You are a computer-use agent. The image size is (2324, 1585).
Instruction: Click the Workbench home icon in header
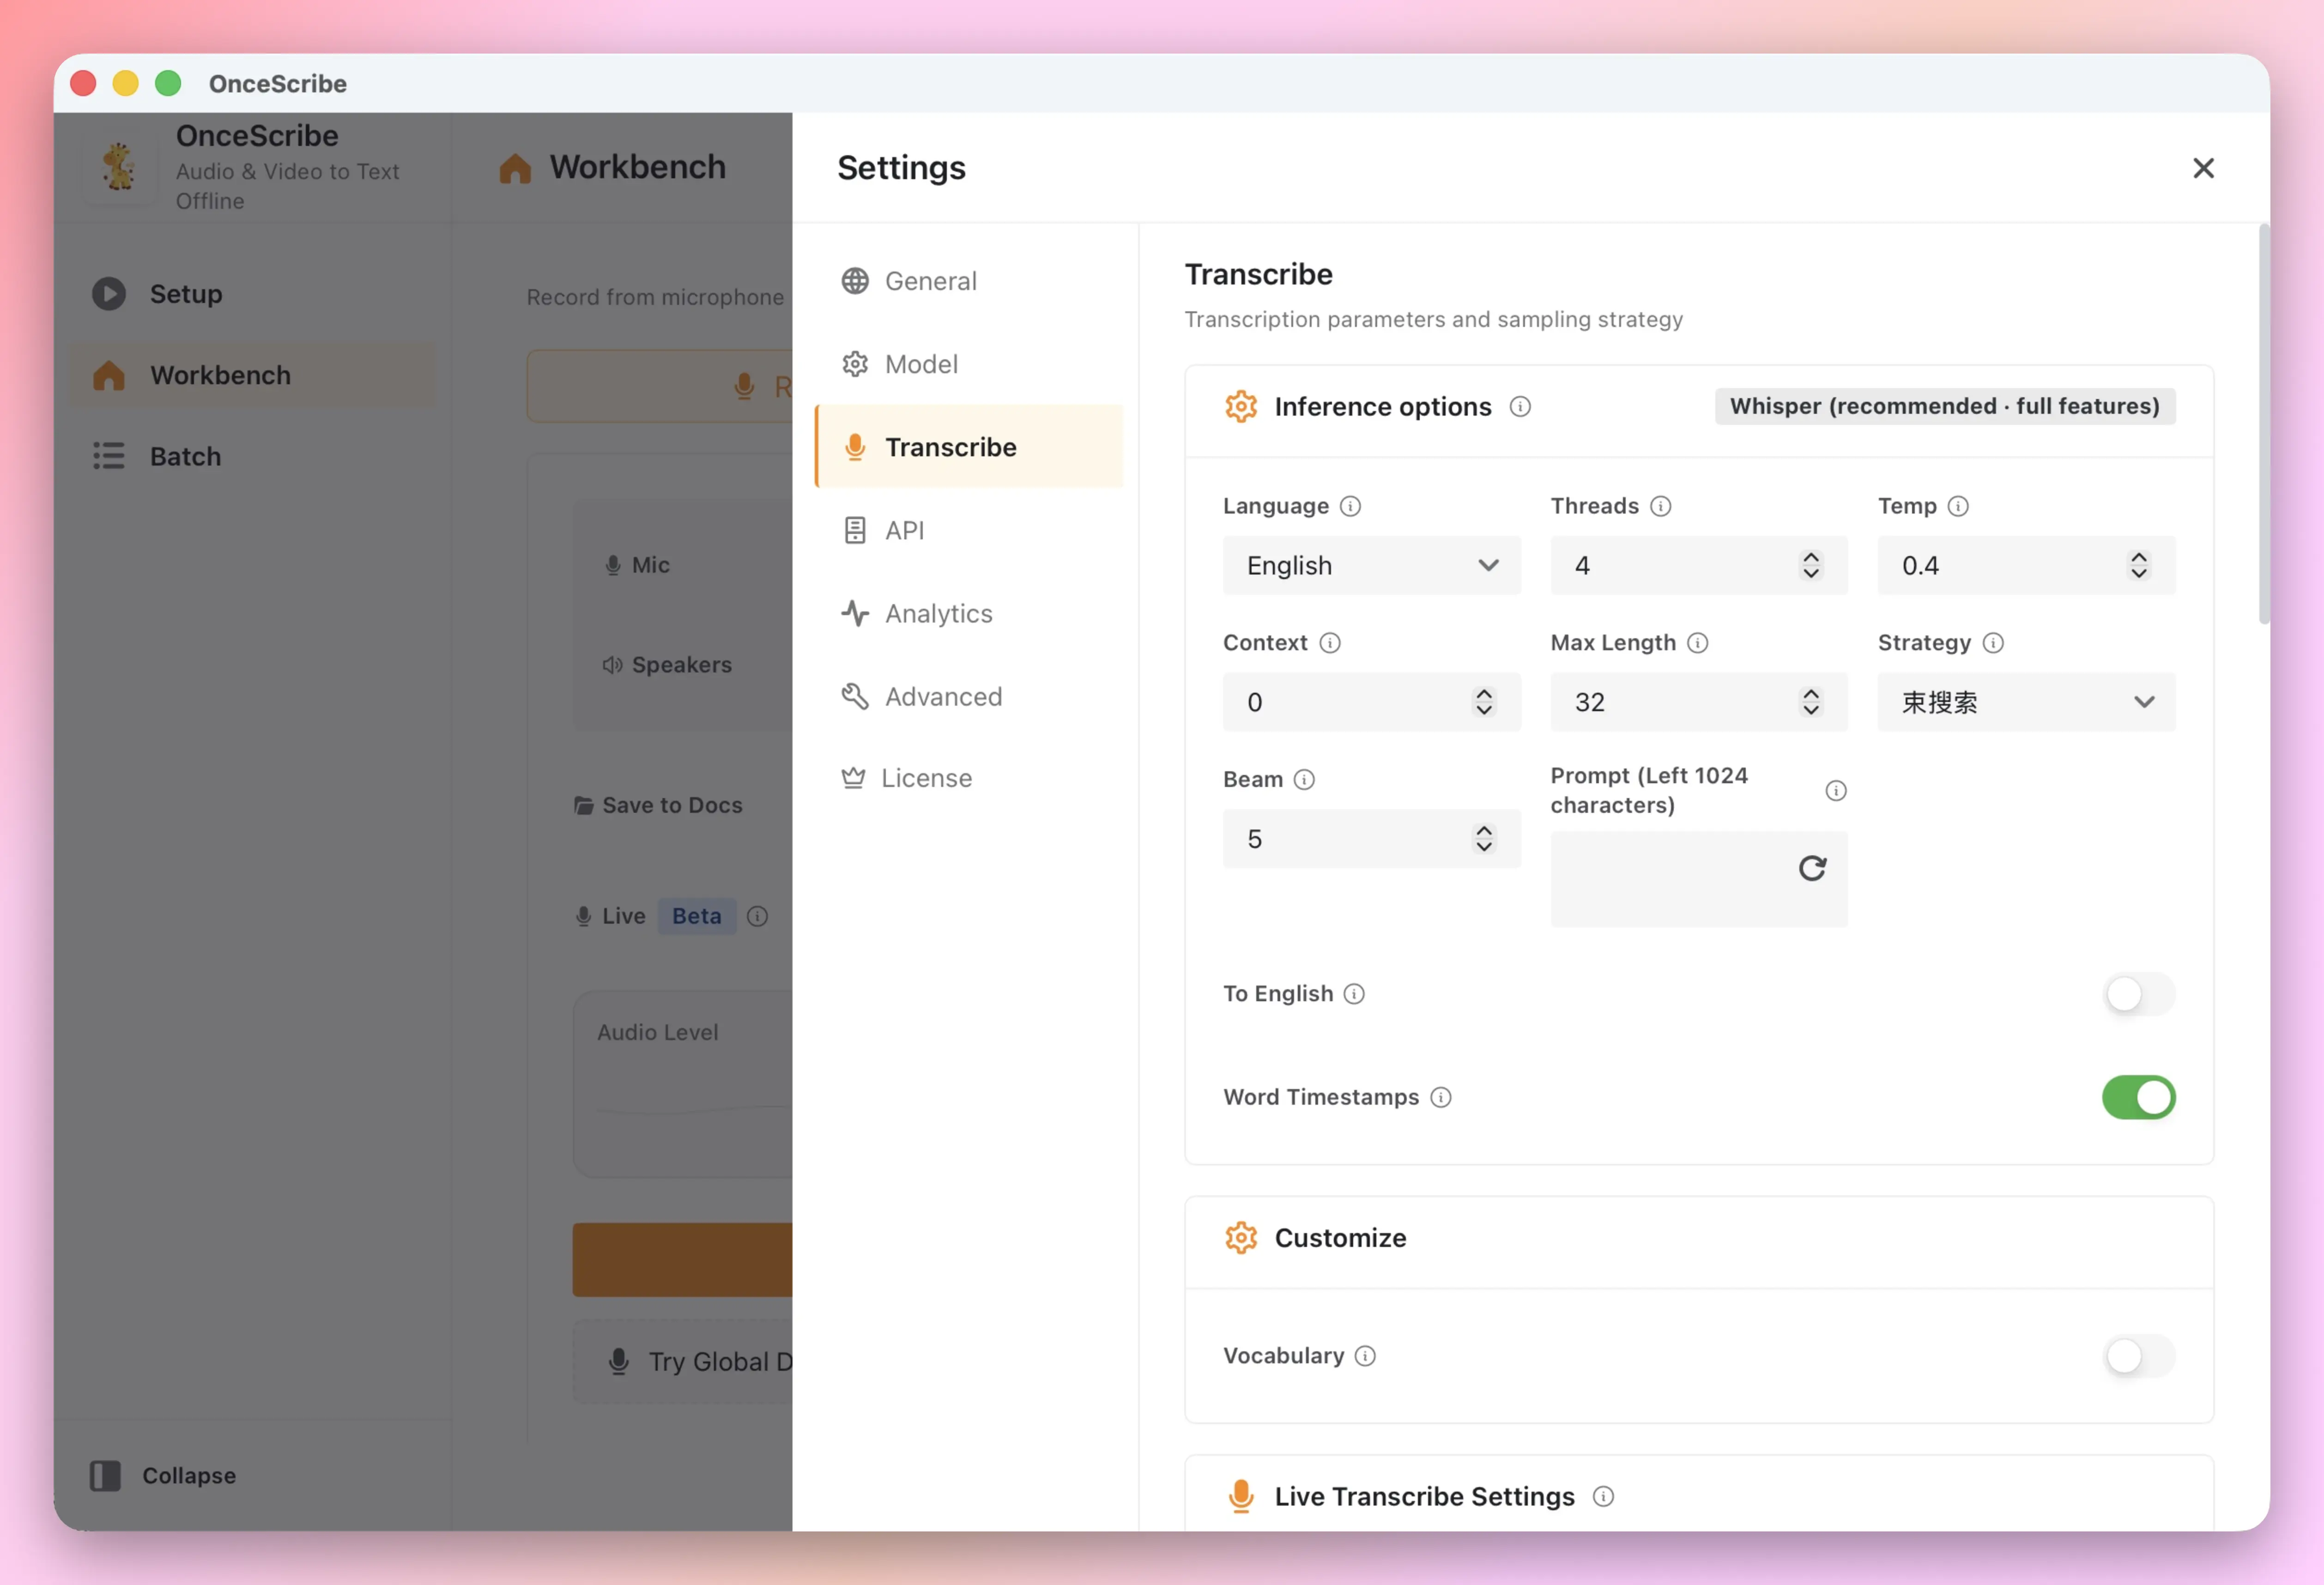click(x=514, y=168)
